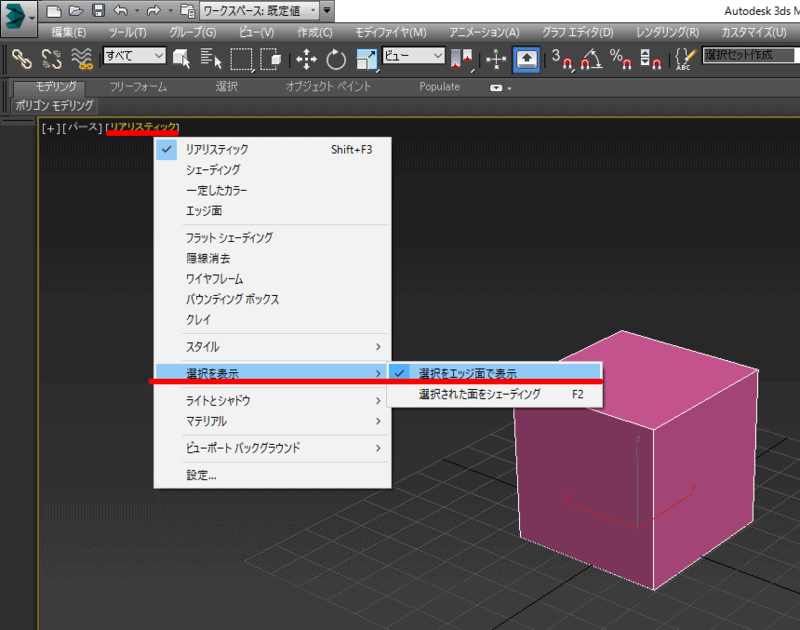Screen dimensions: 800x630
Task: Select ワイヤフレーム from the context menu
Action: pyautogui.click(x=214, y=279)
